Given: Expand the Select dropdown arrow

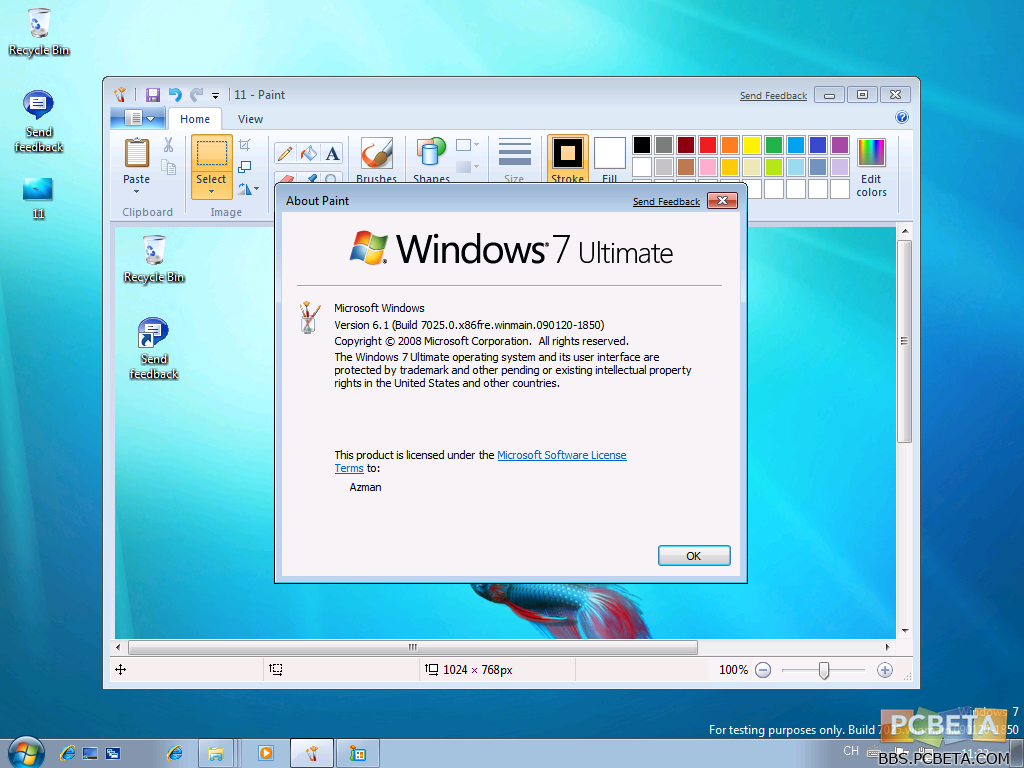Looking at the screenshot, I should click(x=211, y=190).
